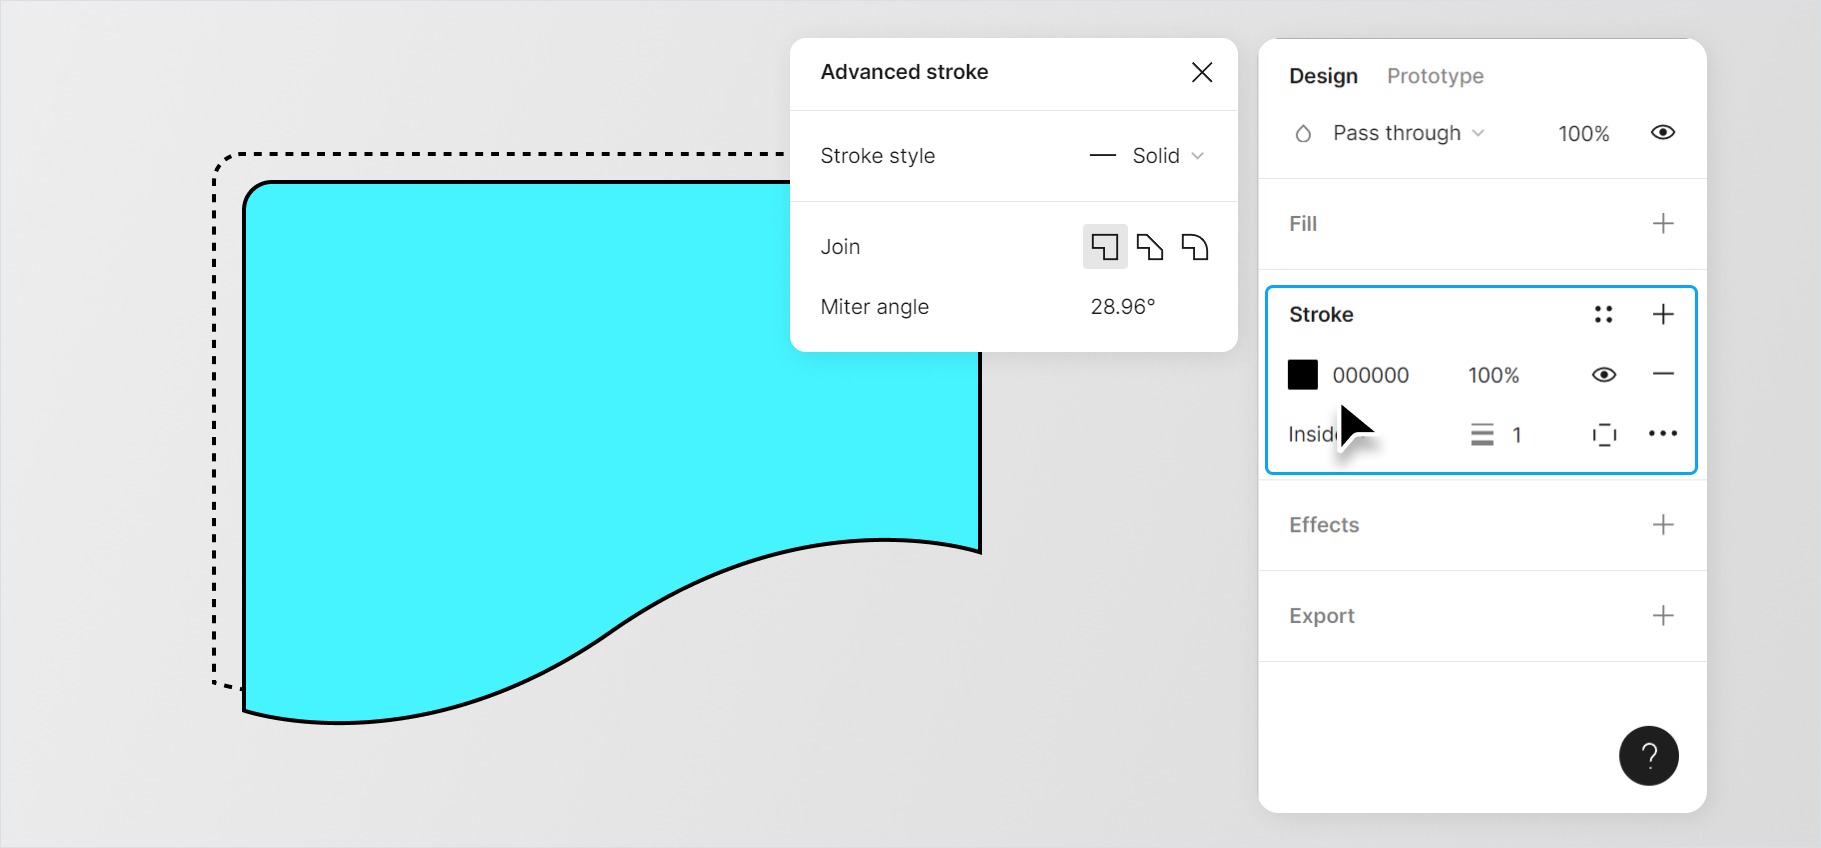1821x848 pixels.
Task: Click the help question mark button
Action: pyautogui.click(x=1648, y=756)
